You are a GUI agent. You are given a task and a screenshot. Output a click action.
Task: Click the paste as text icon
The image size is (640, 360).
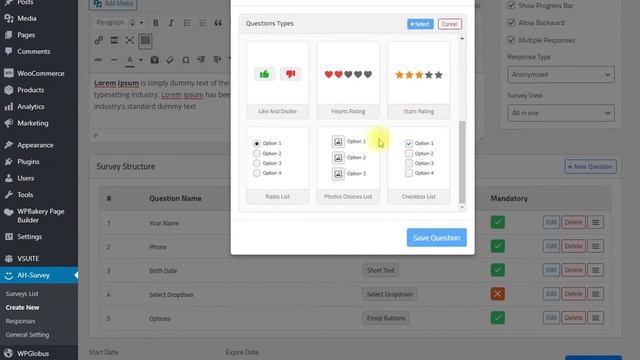click(x=154, y=60)
